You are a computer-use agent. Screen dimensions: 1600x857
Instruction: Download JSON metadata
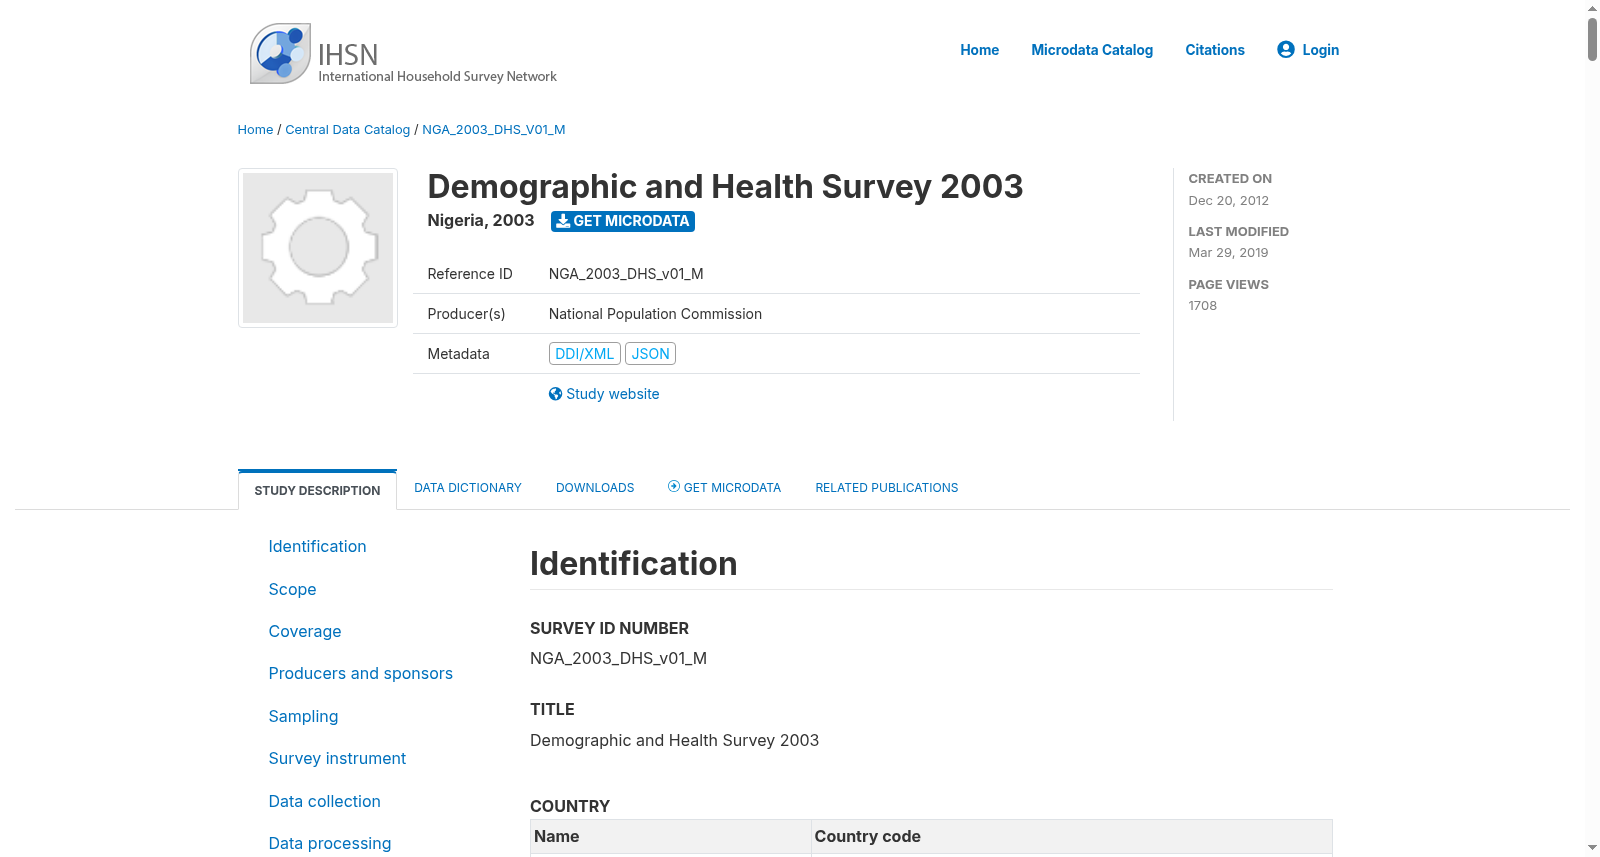[650, 354]
